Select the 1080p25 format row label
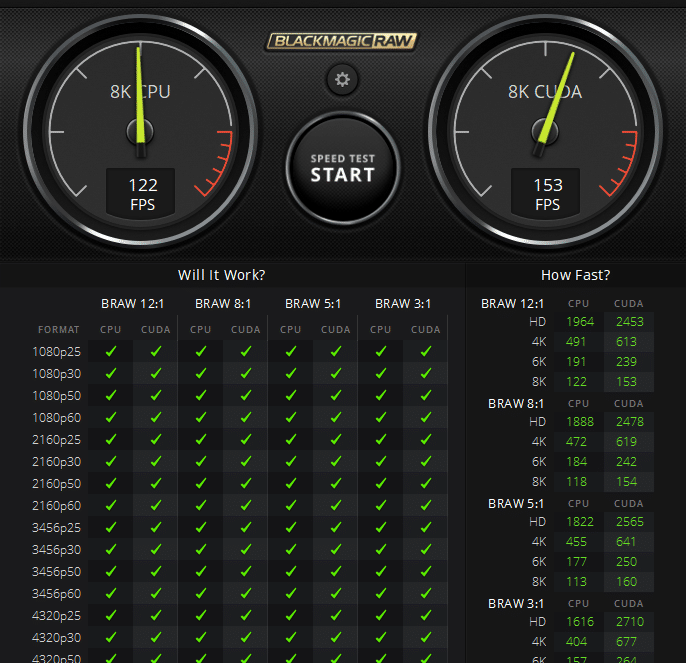This screenshot has width=686, height=663. [56, 352]
